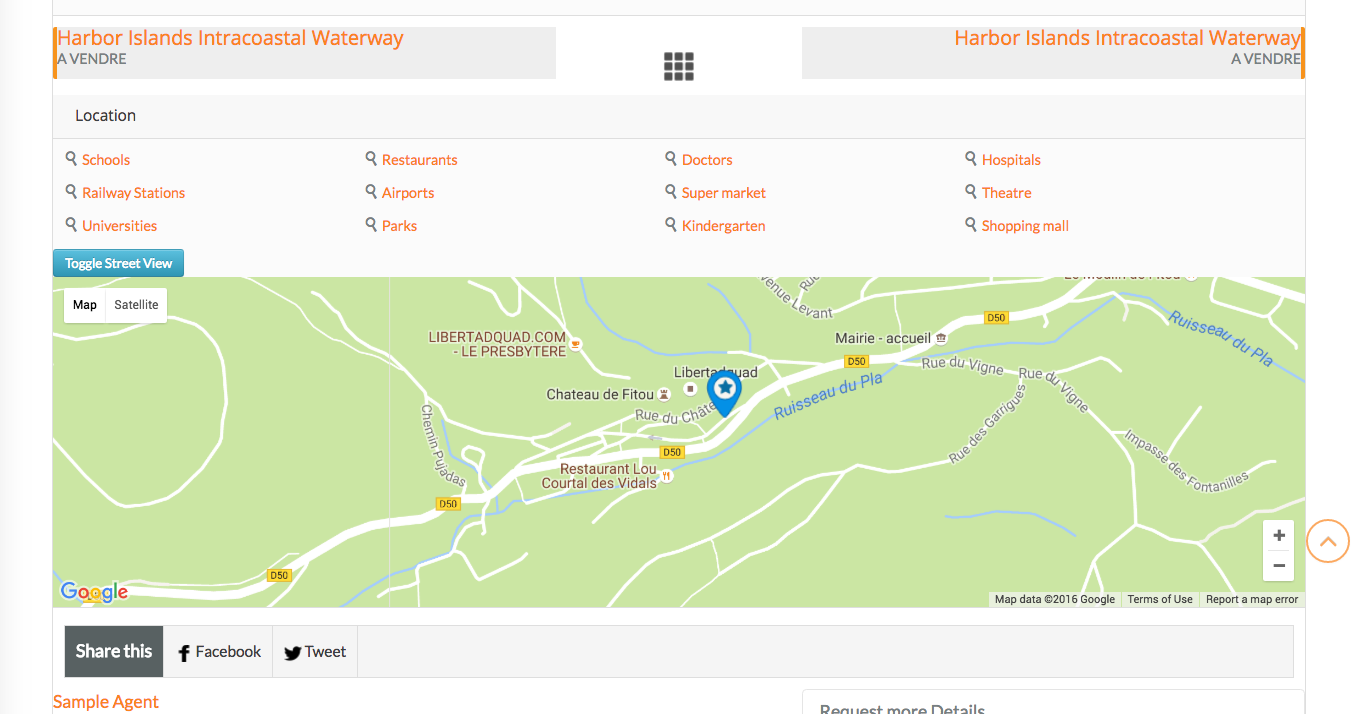Toggle Street View on the map
Viewport: 1353px width, 714px height.
118,263
